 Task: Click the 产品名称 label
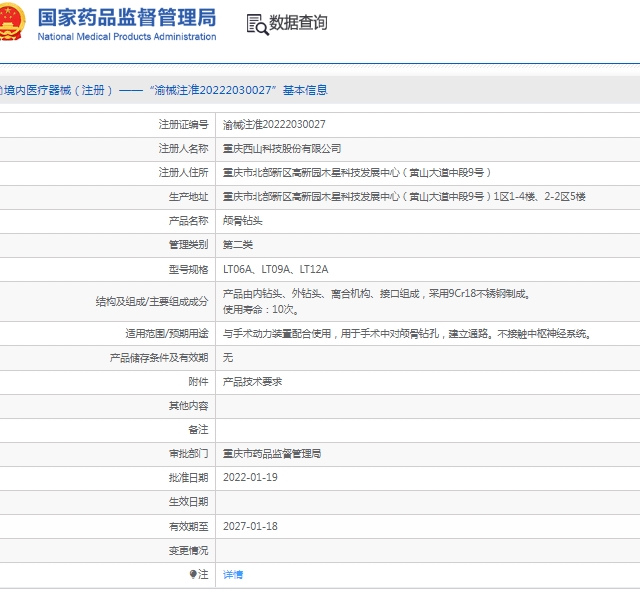(x=188, y=221)
